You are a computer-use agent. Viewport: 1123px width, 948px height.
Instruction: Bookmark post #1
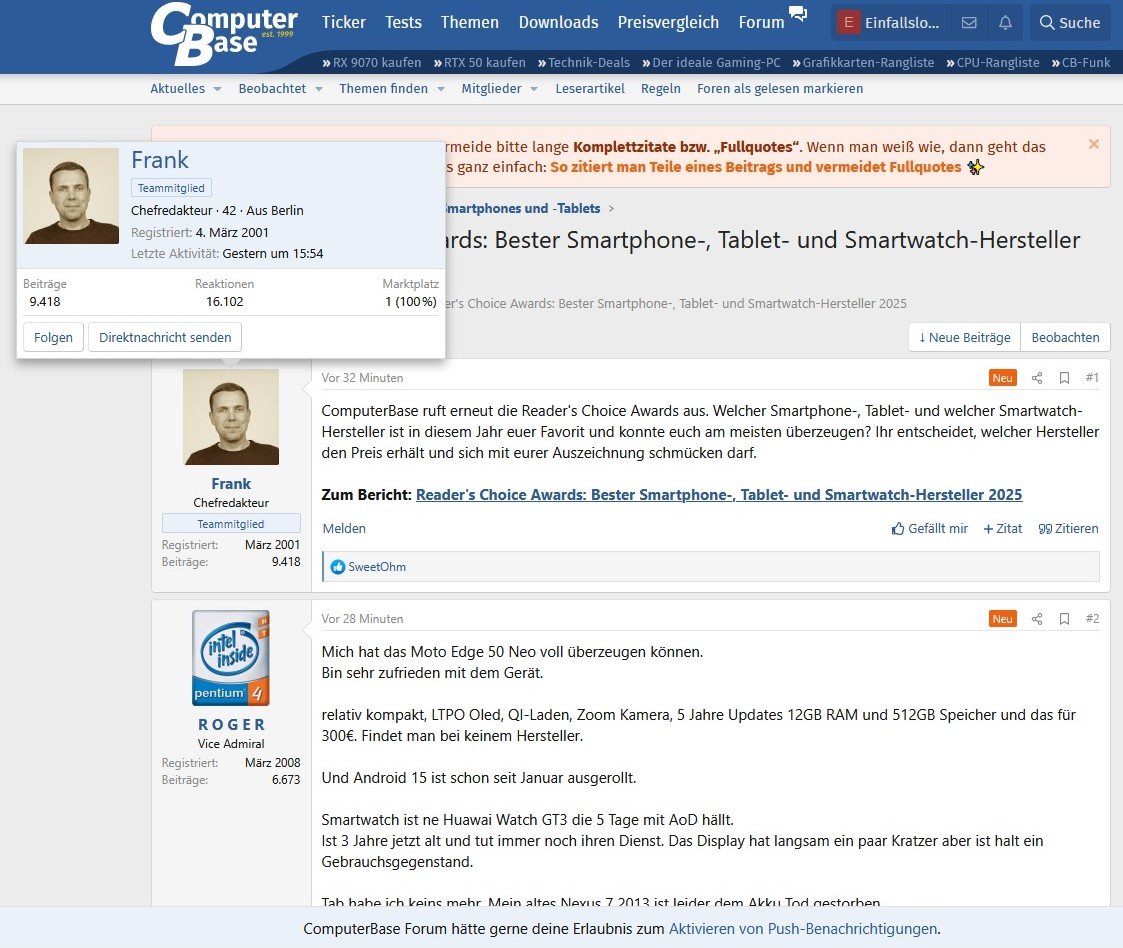pyautogui.click(x=1064, y=378)
